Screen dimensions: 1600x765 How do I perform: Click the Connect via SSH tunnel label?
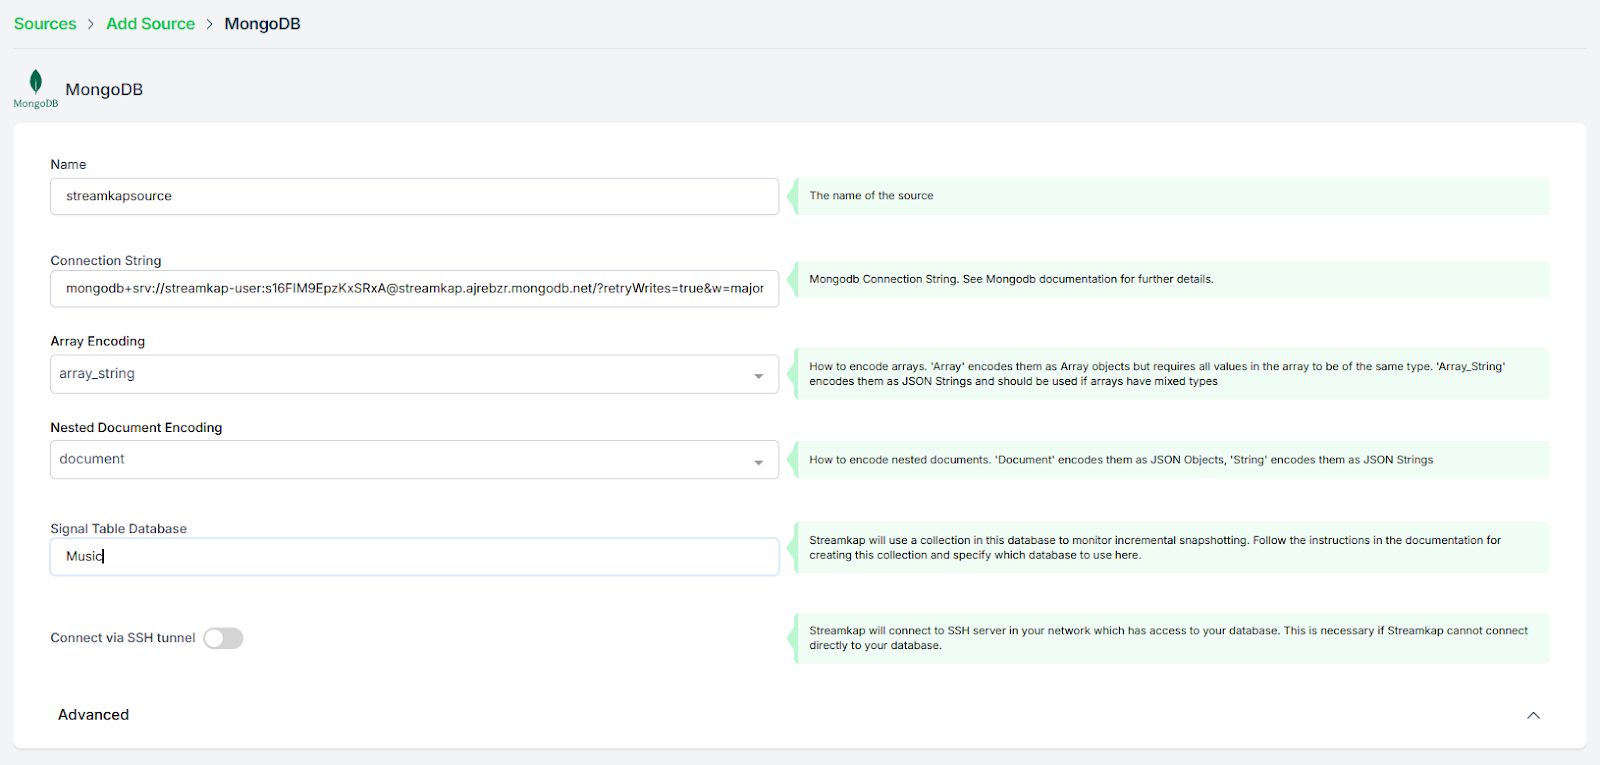tap(123, 638)
